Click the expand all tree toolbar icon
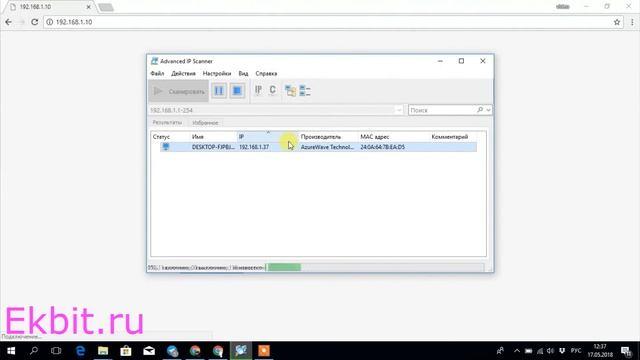The width and height of the screenshot is (640, 360). (291, 91)
